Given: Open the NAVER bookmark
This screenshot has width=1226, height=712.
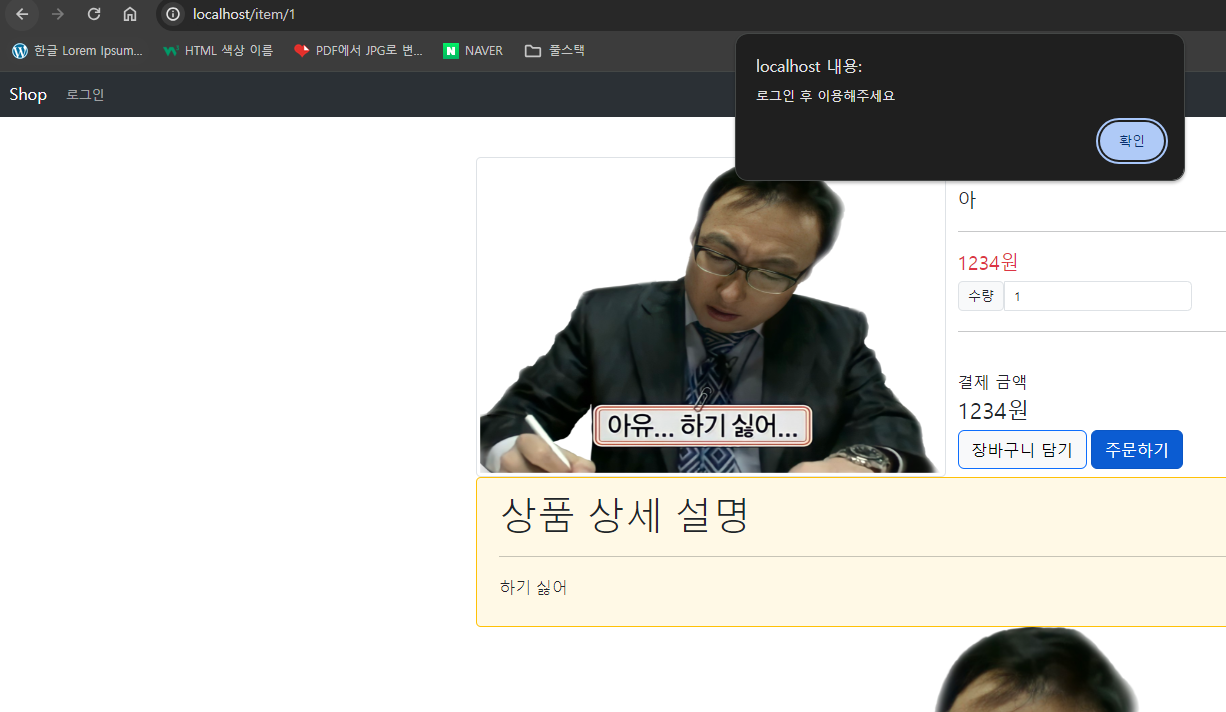Looking at the screenshot, I should pyautogui.click(x=473, y=50).
